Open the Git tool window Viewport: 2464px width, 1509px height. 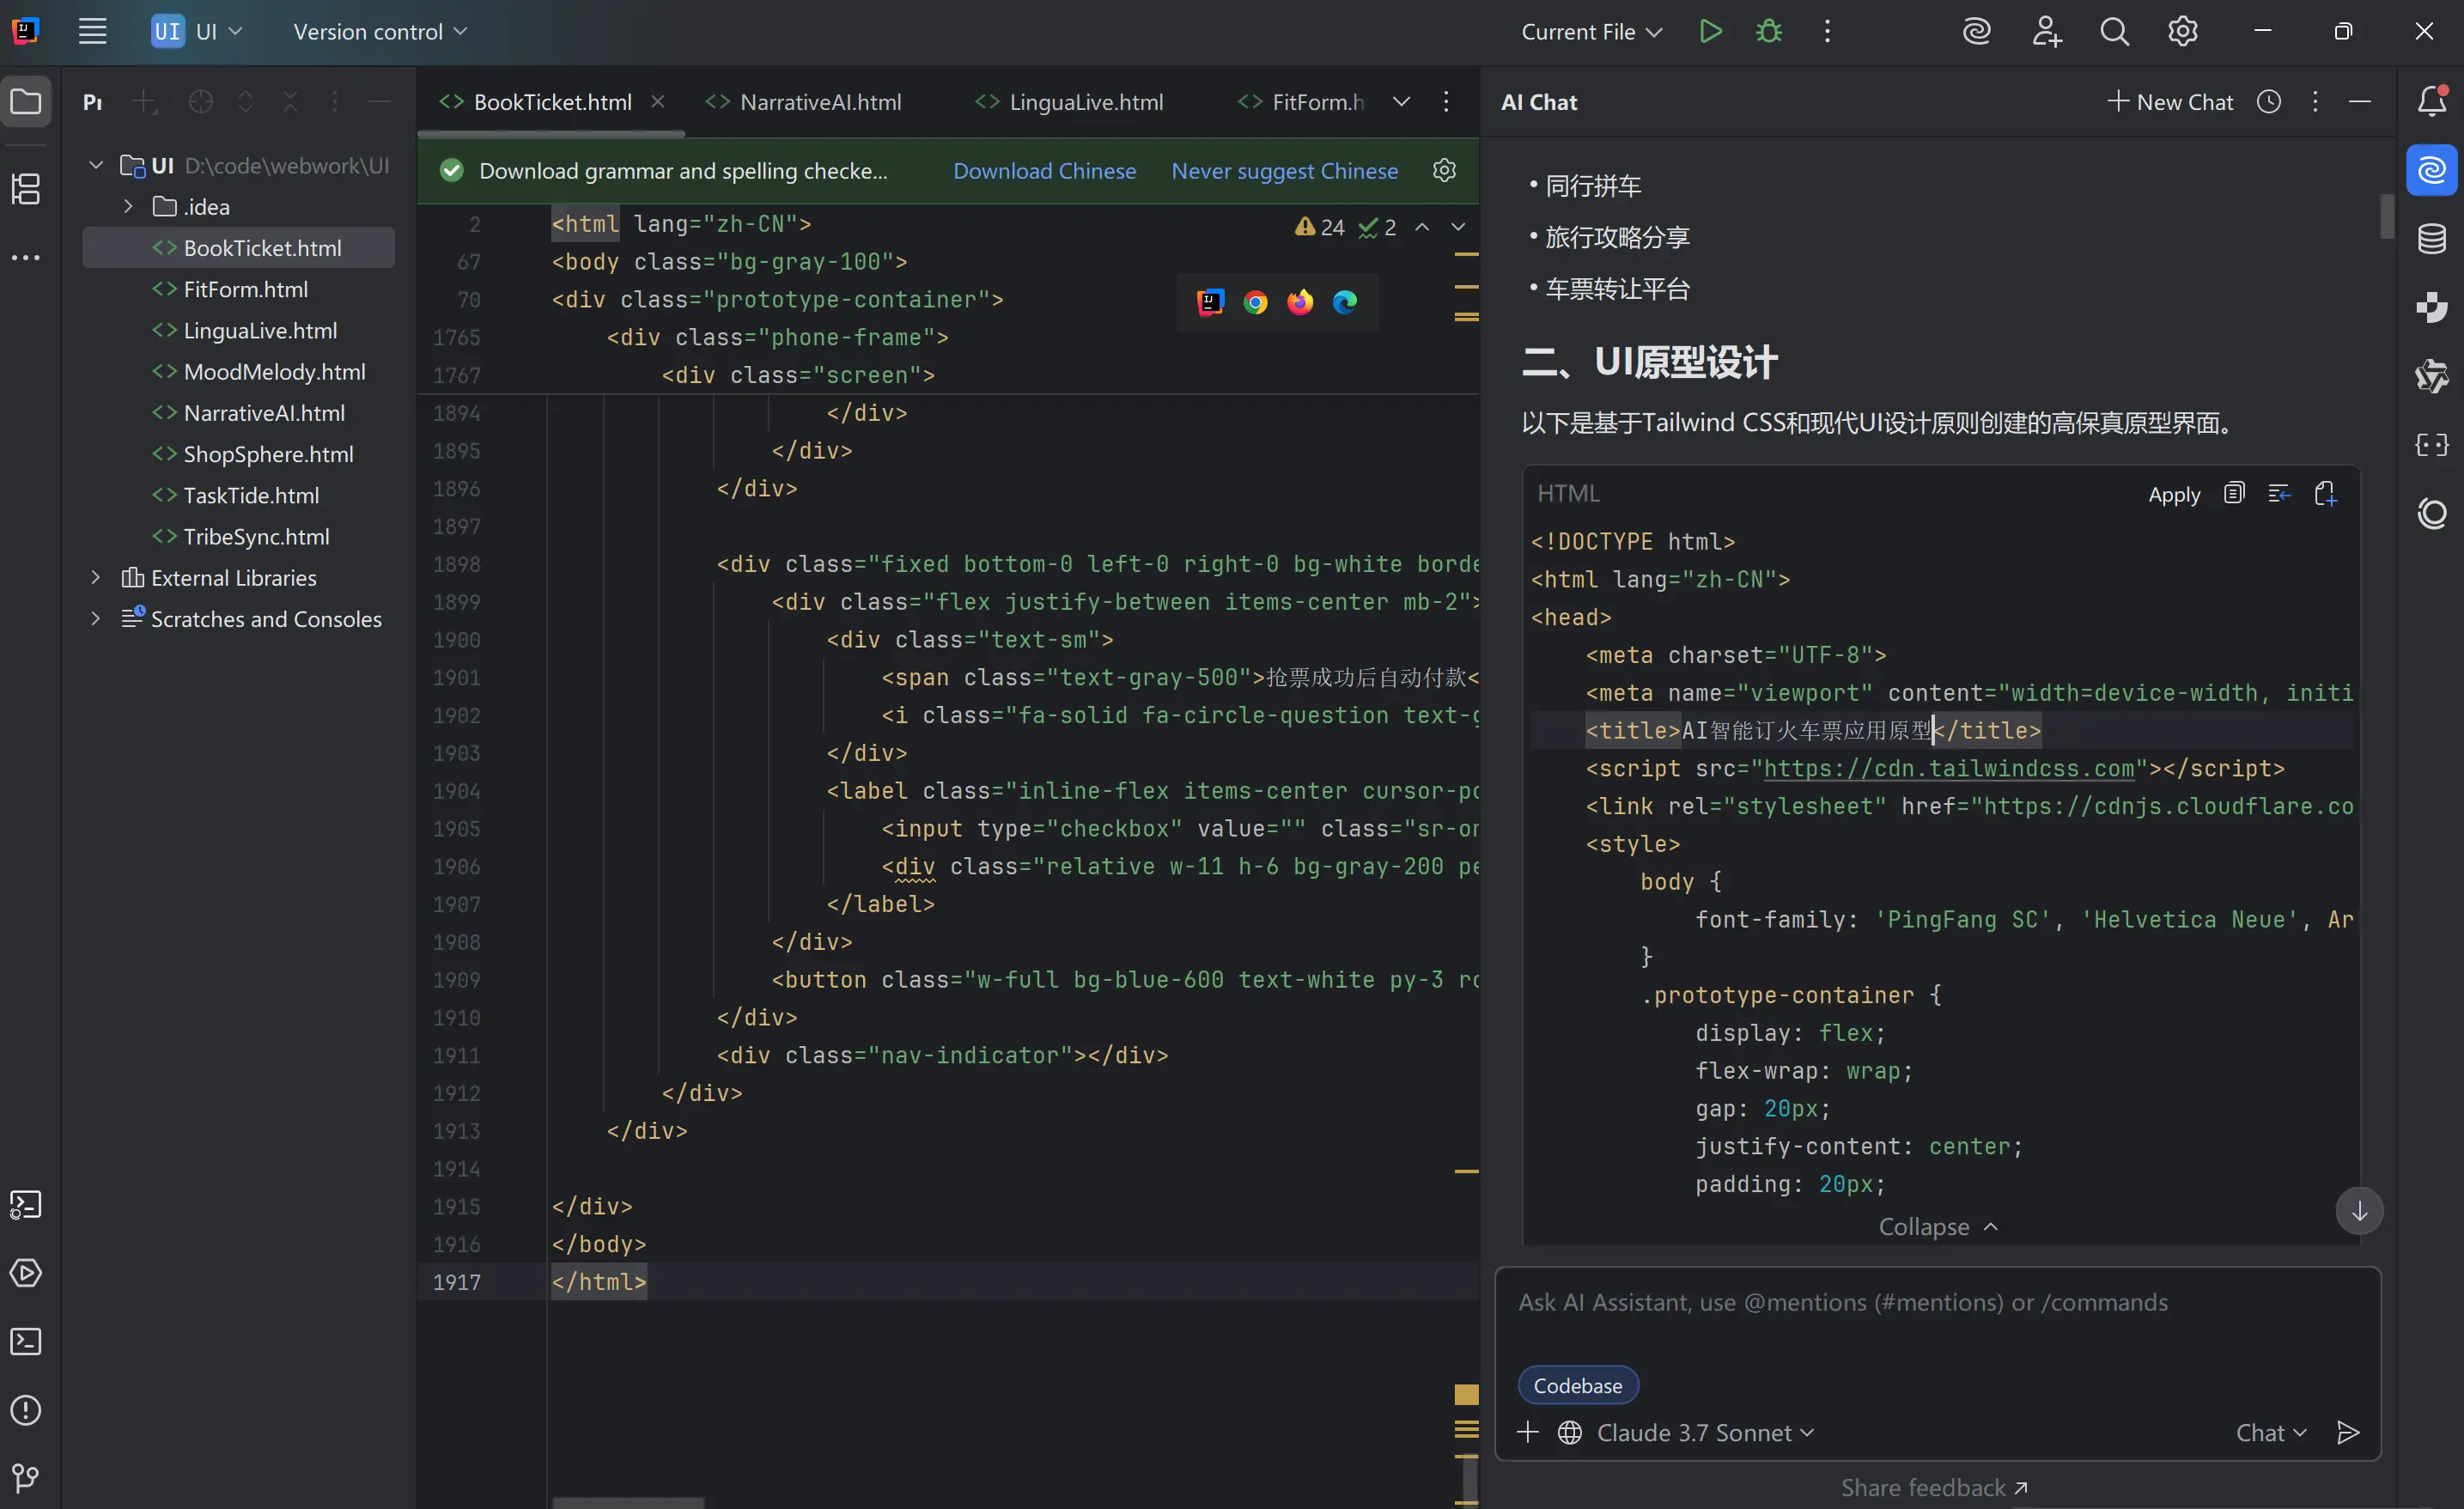point(26,1478)
